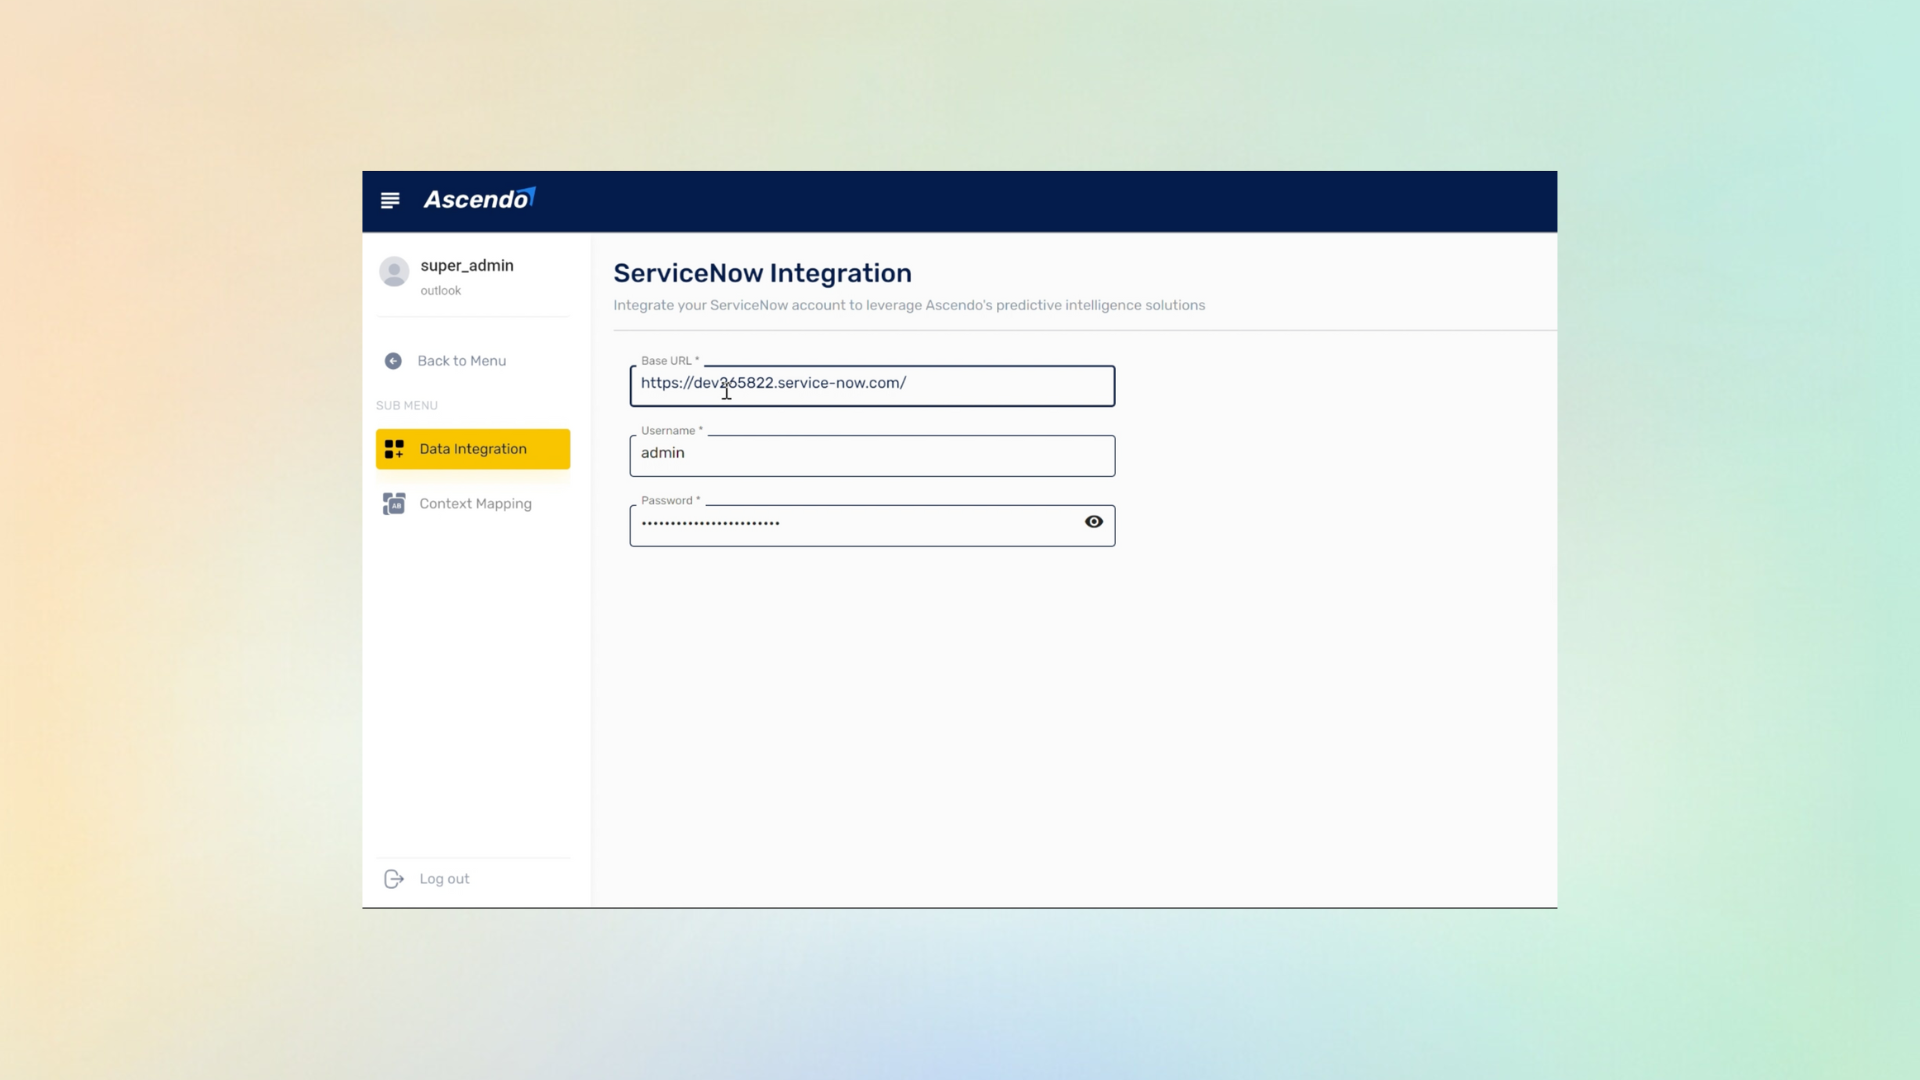This screenshot has height=1080, width=1920.
Task: Click the Context Mapping icon
Action: [394, 504]
